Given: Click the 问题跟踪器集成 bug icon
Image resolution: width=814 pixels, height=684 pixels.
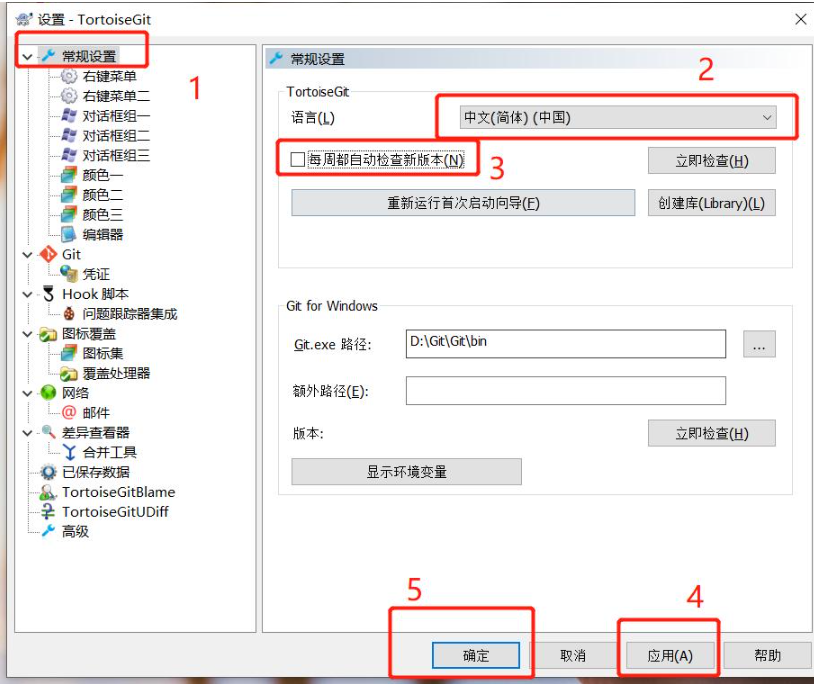Looking at the screenshot, I should coord(69,313).
